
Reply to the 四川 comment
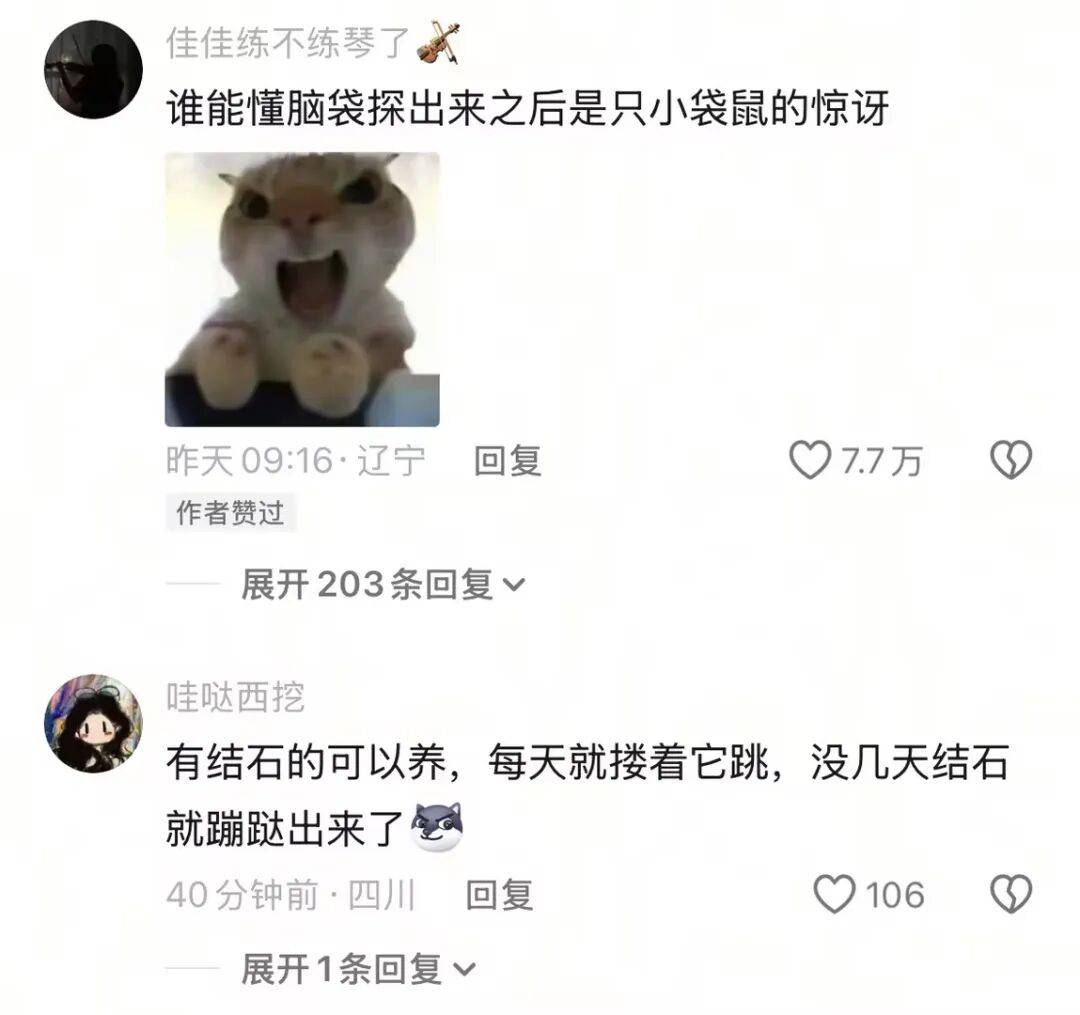[x=499, y=894]
